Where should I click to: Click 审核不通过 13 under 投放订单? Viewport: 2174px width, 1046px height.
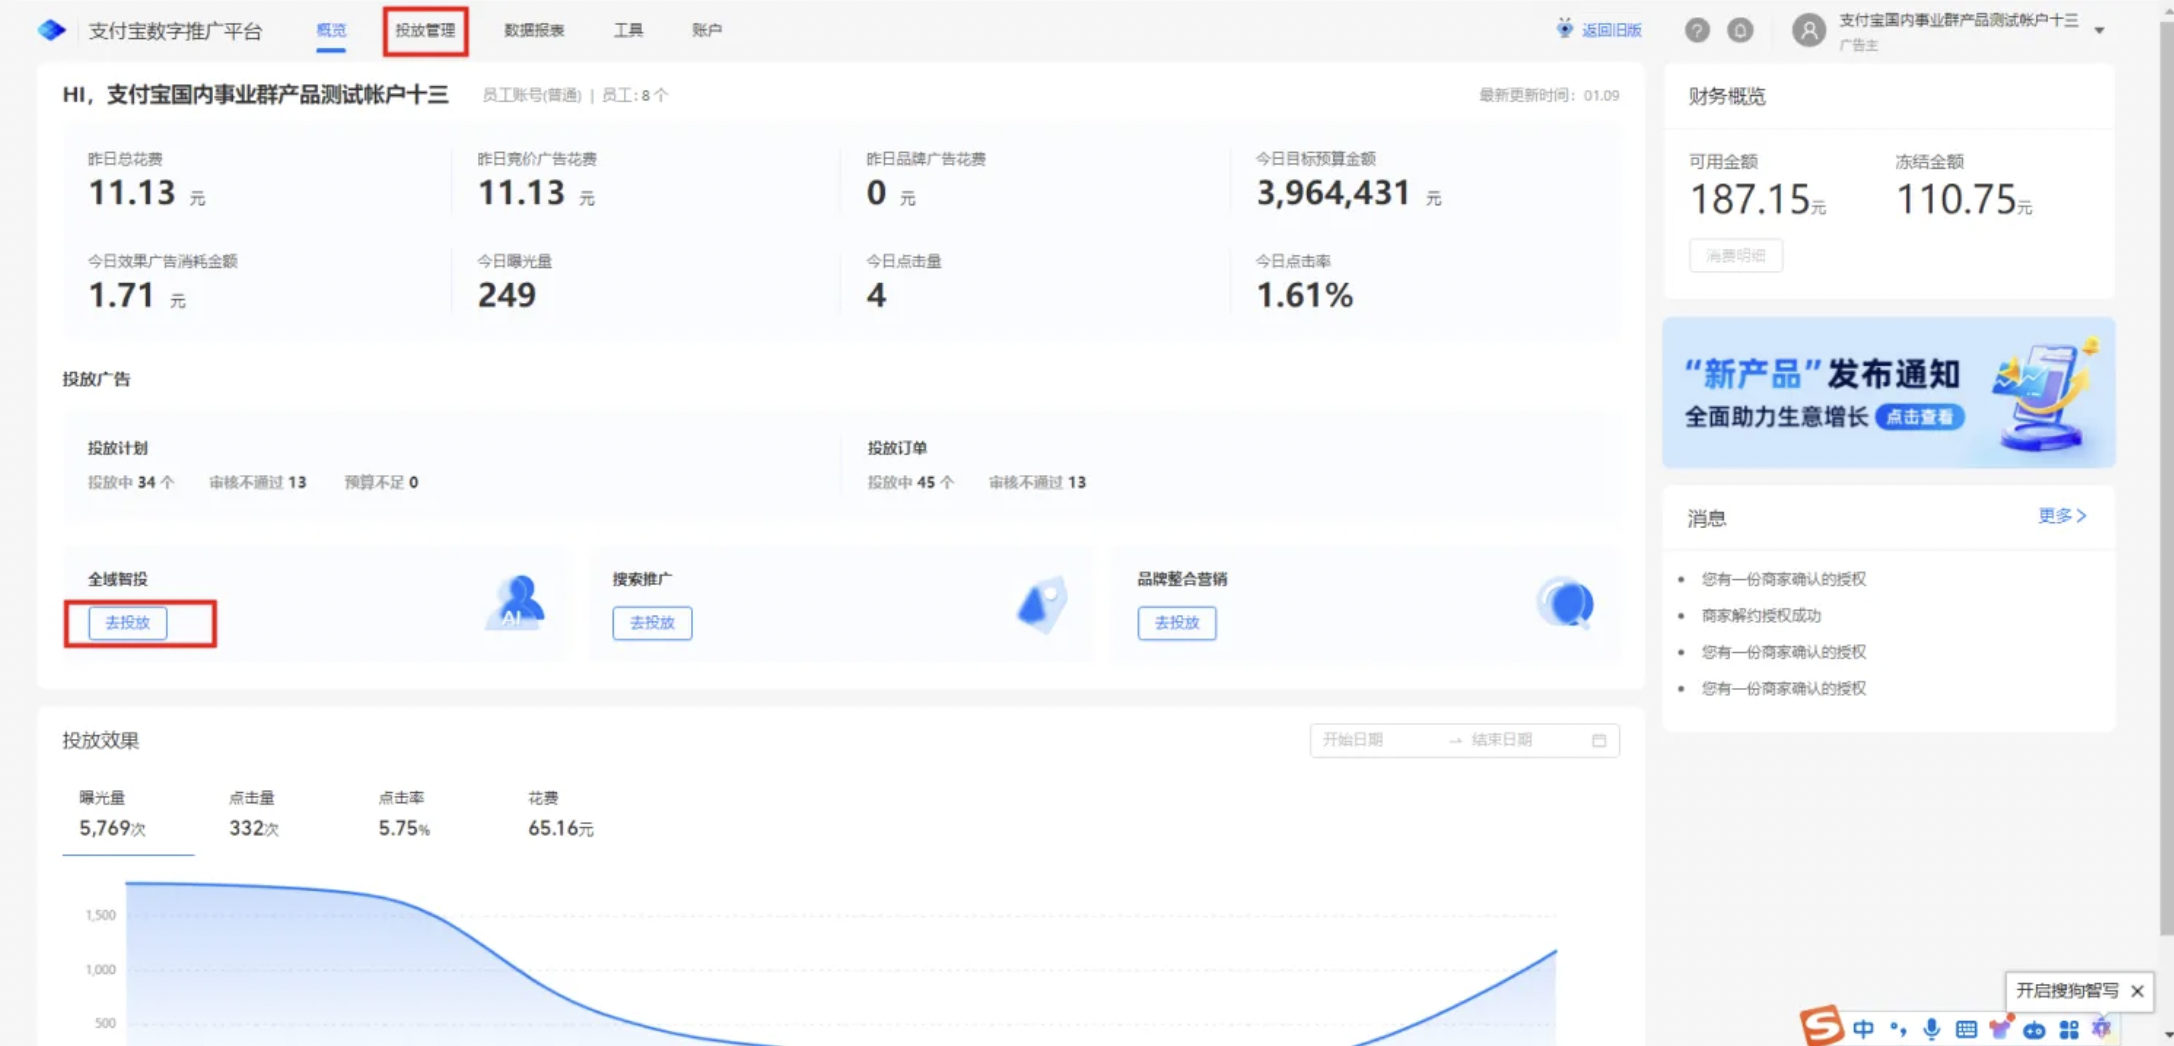[1037, 482]
